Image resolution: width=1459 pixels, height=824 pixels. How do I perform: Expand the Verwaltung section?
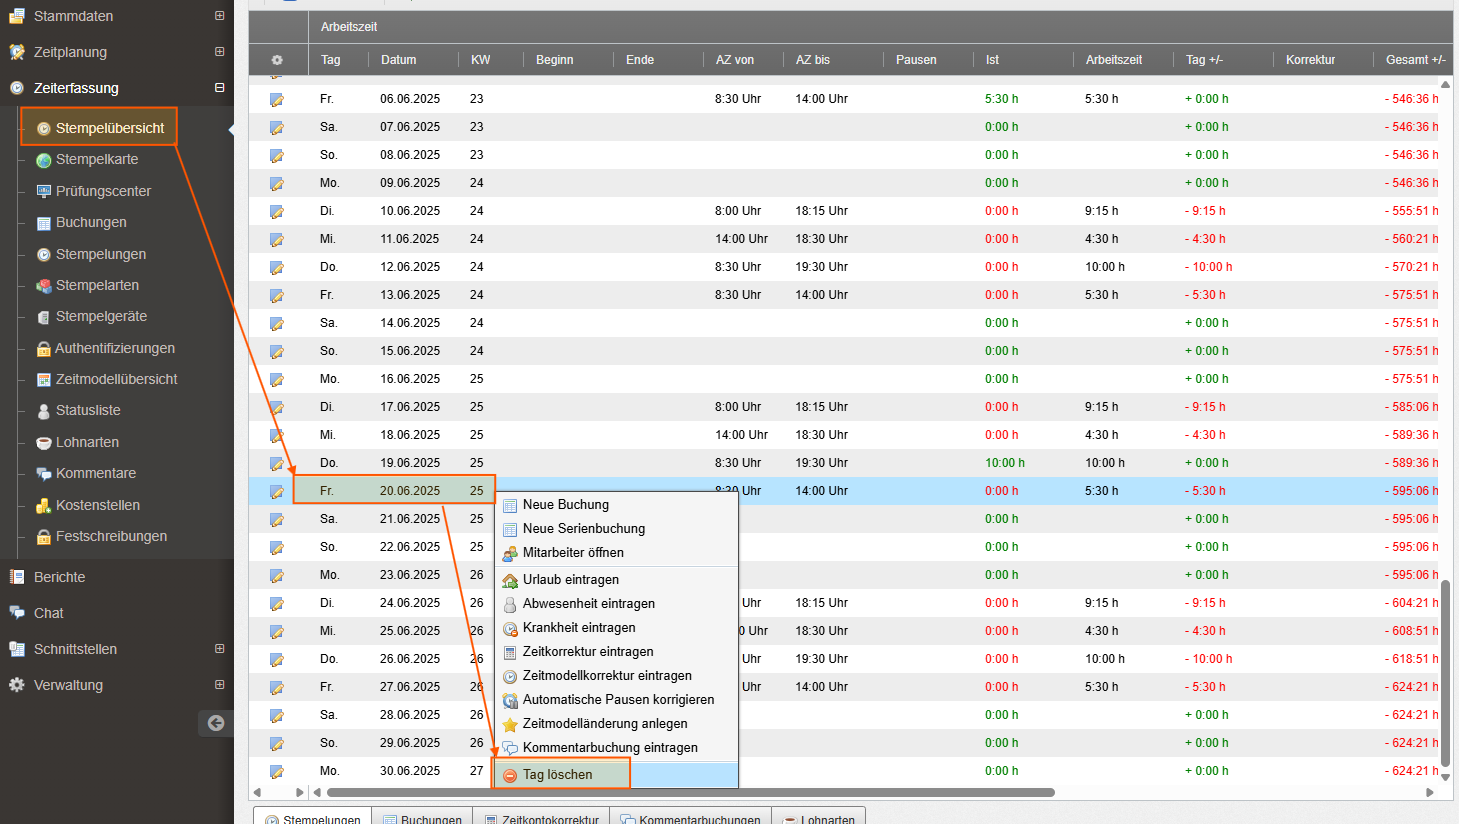point(219,685)
